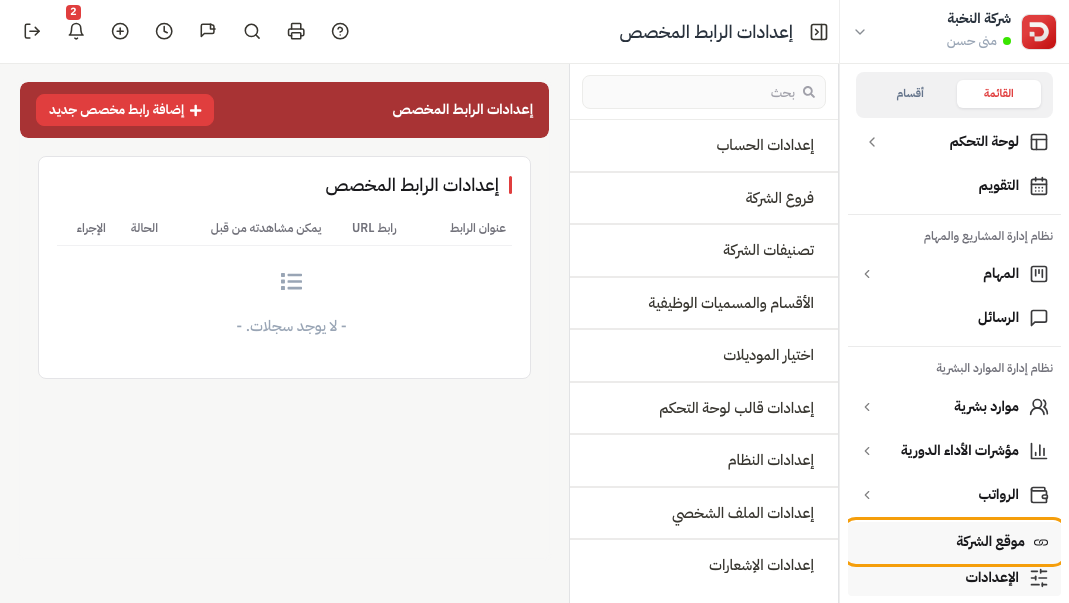Click the wallet icon beside الرواتب
1069x603 pixels.
point(1038,495)
